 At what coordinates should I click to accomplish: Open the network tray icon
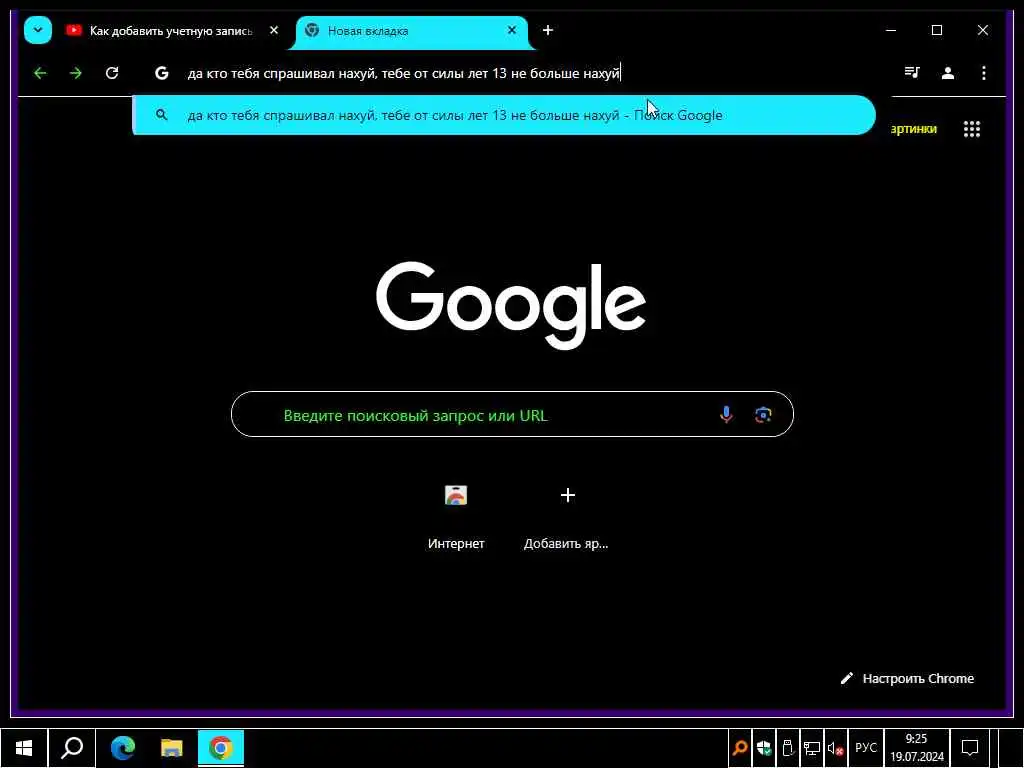click(x=812, y=748)
